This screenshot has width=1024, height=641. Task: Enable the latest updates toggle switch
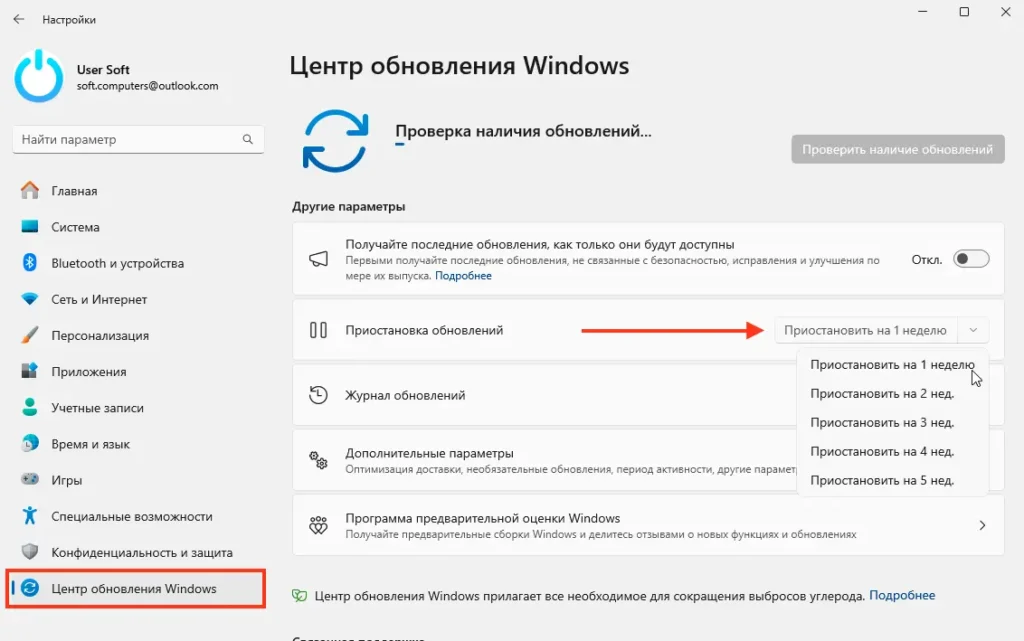[x=971, y=259]
